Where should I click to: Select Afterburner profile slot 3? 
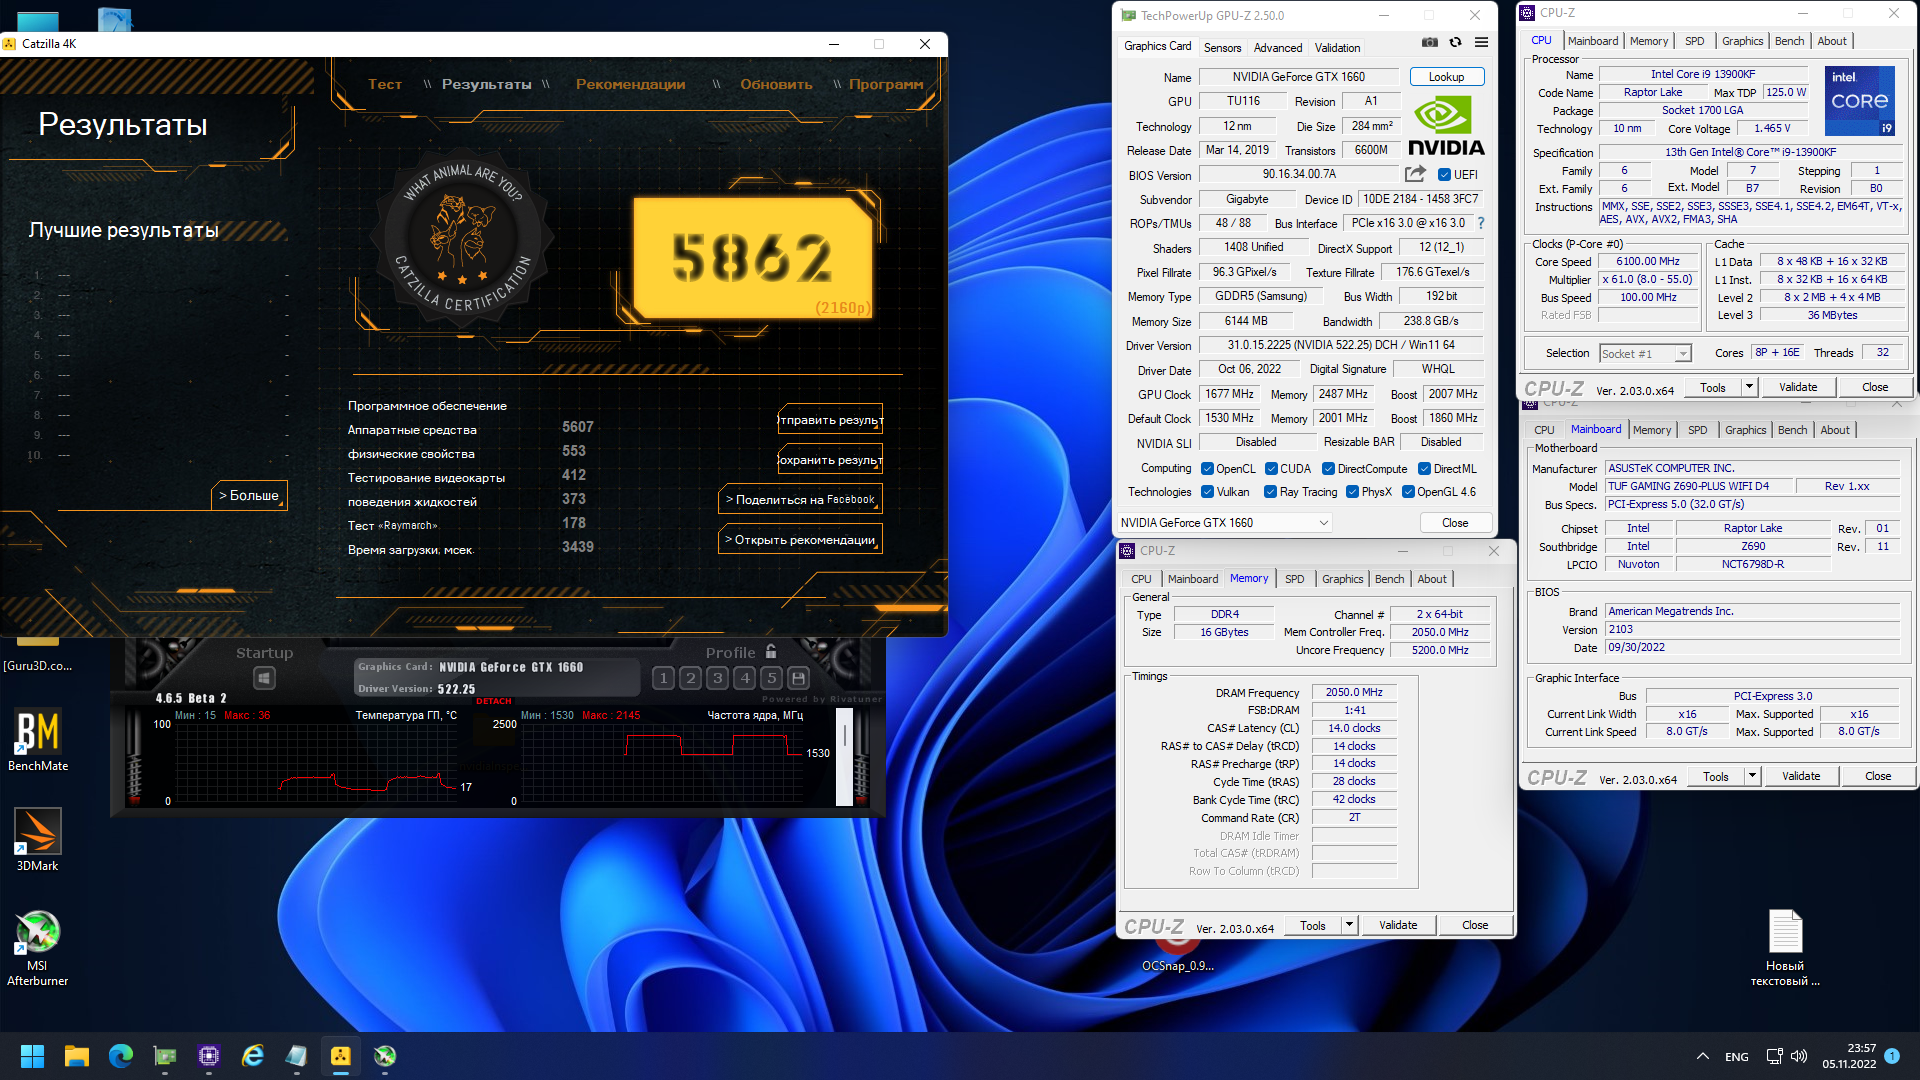(x=717, y=678)
